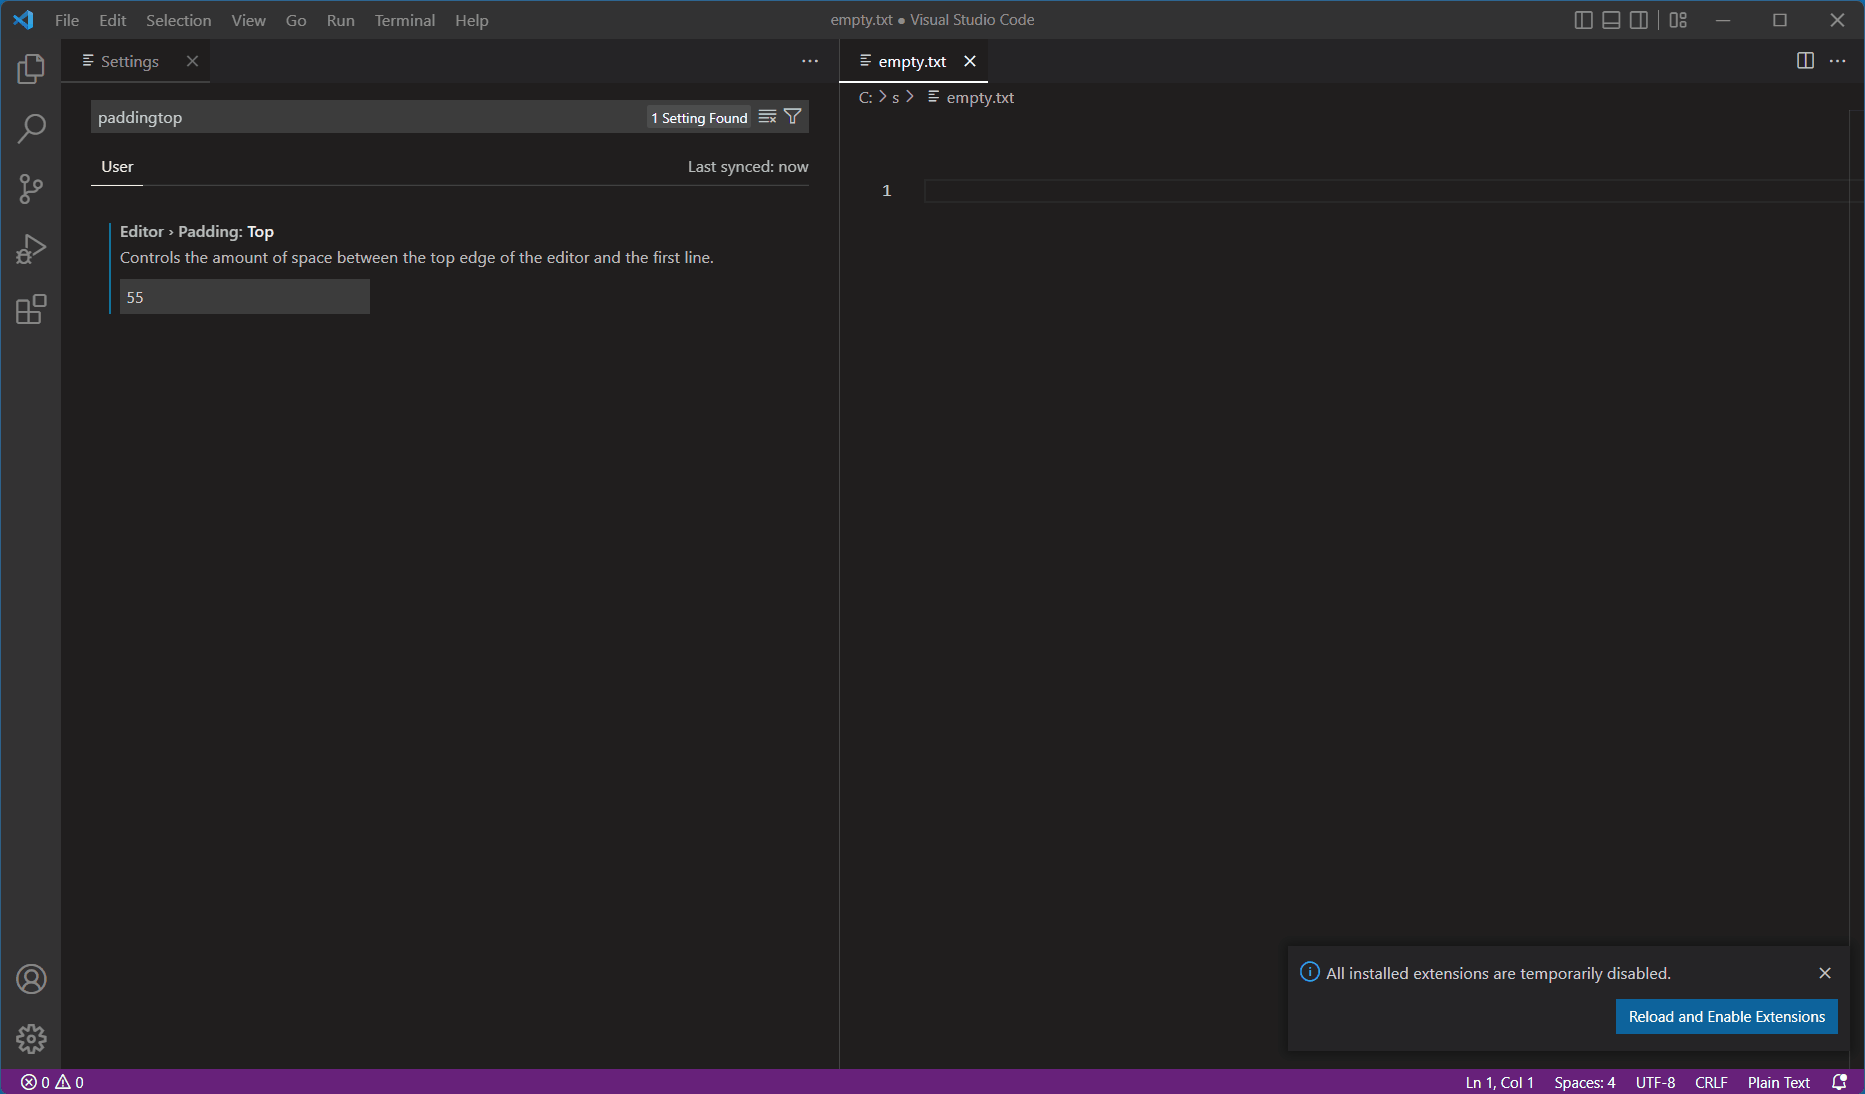
Task: Open the Source Control view
Action: 31,189
